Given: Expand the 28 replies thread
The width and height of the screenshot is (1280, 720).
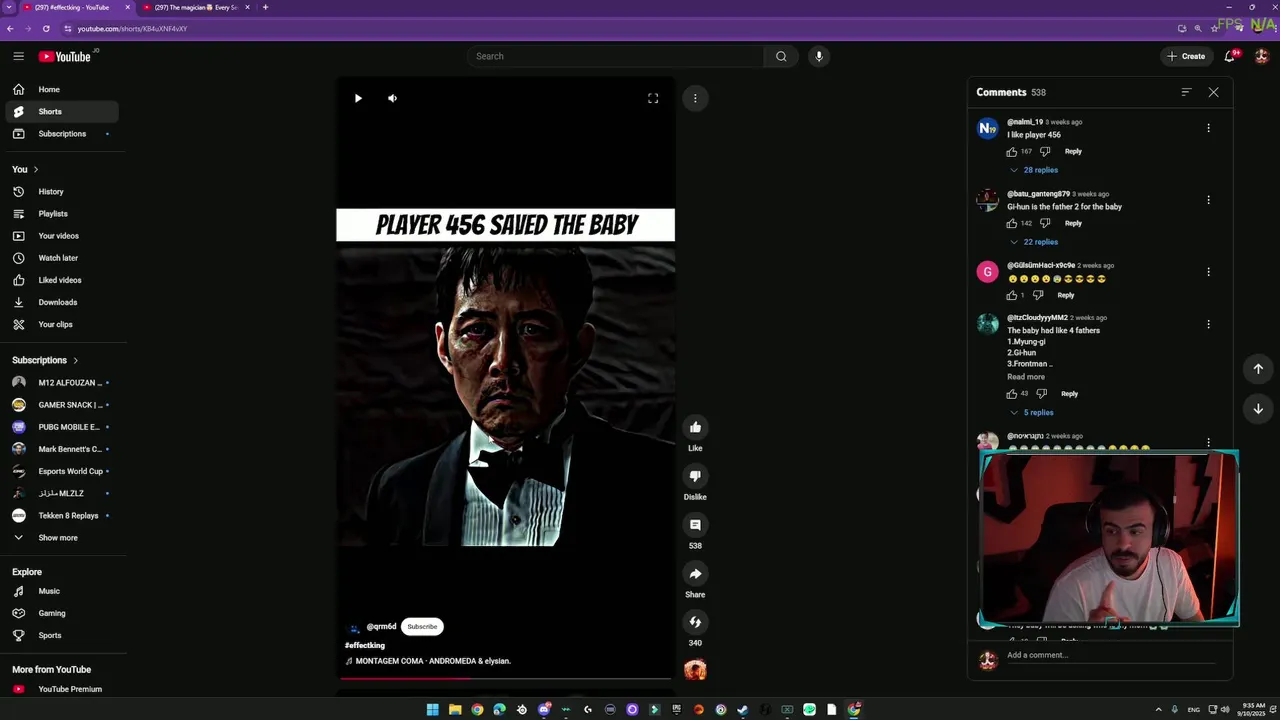Looking at the screenshot, I should (x=1034, y=170).
